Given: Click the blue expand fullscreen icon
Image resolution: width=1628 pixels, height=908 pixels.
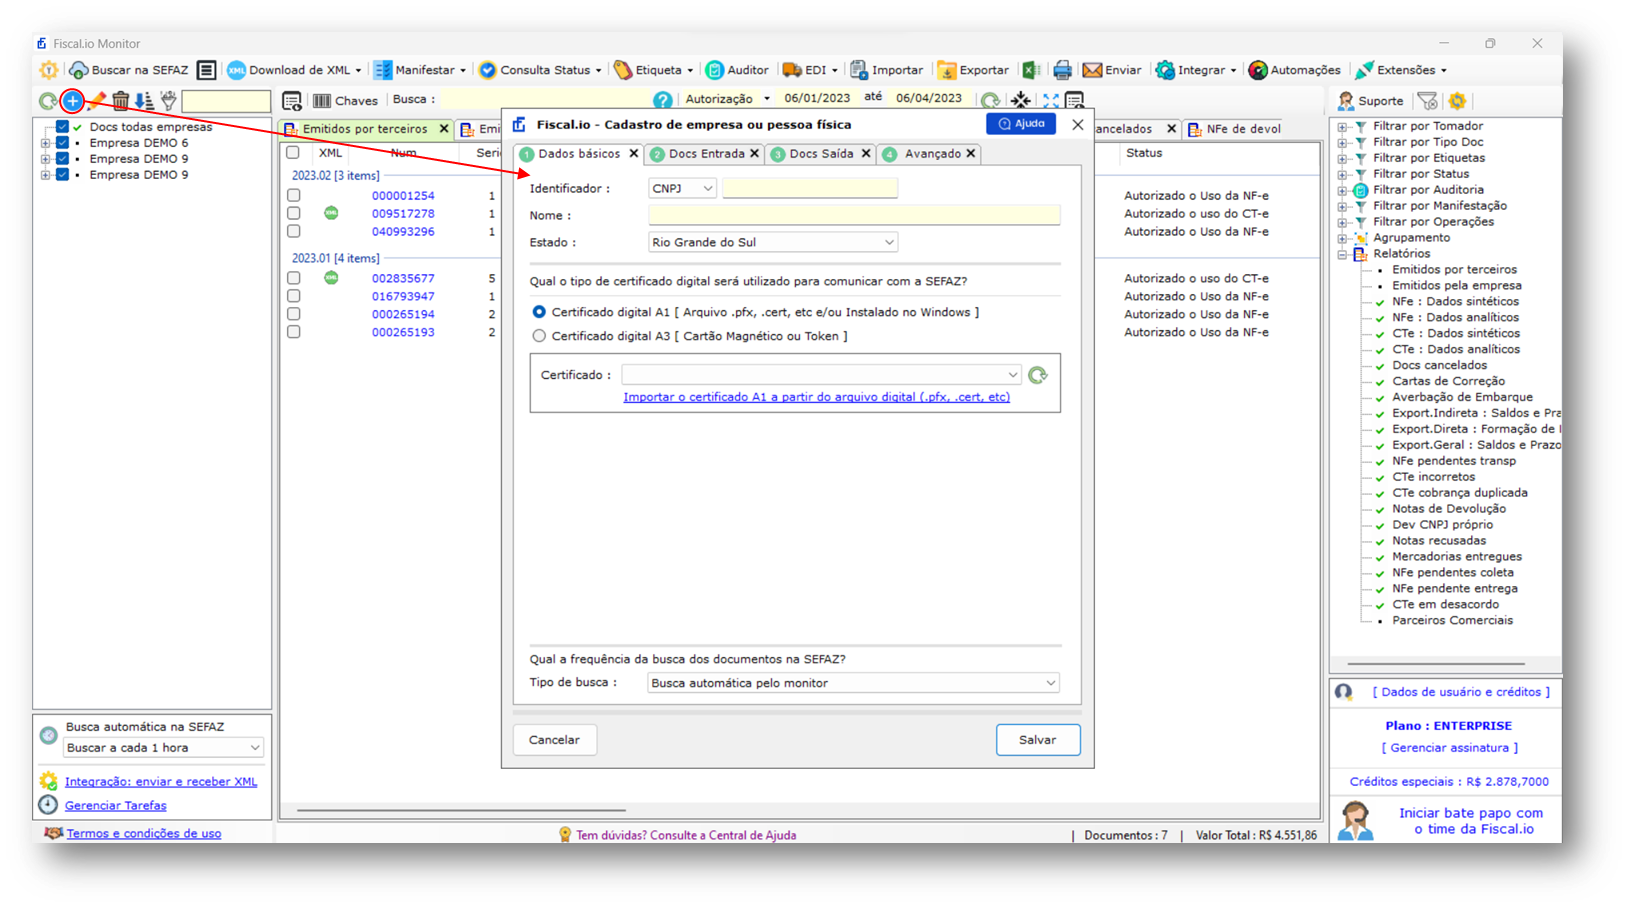Looking at the screenshot, I should (1050, 101).
